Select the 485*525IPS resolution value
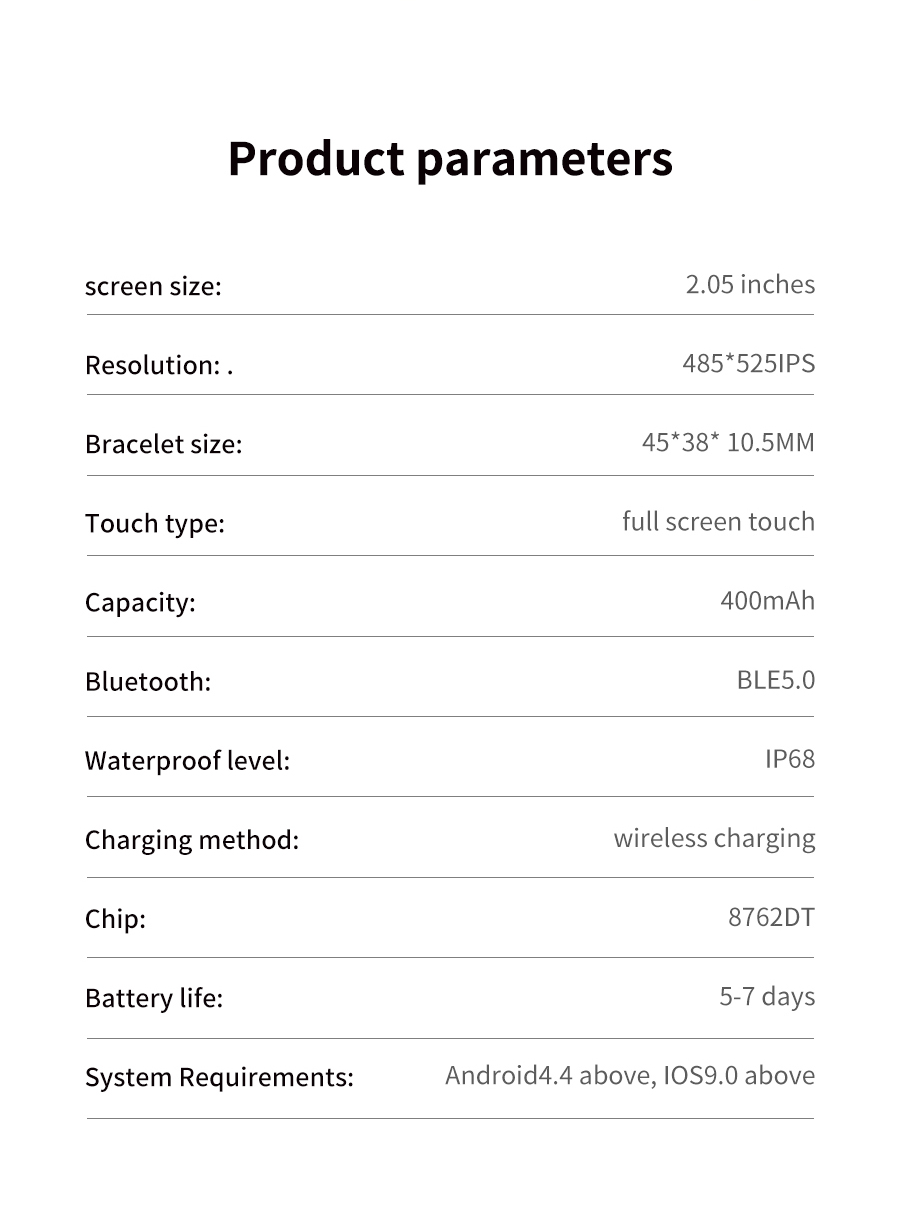The width and height of the screenshot is (900, 1219). click(x=748, y=364)
